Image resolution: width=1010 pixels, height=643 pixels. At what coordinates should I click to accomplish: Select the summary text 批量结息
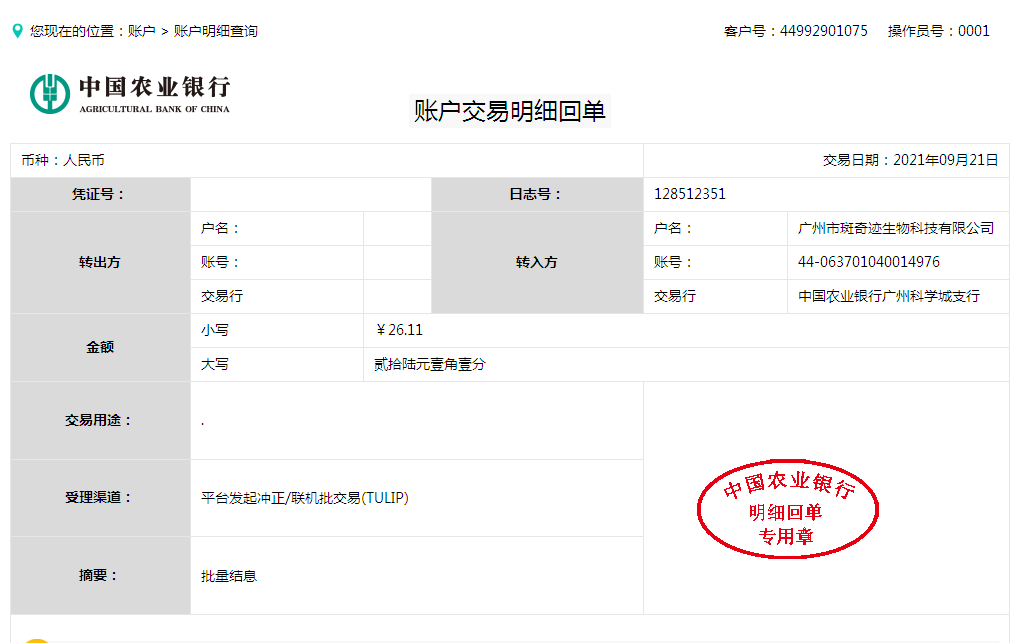pyautogui.click(x=229, y=576)
